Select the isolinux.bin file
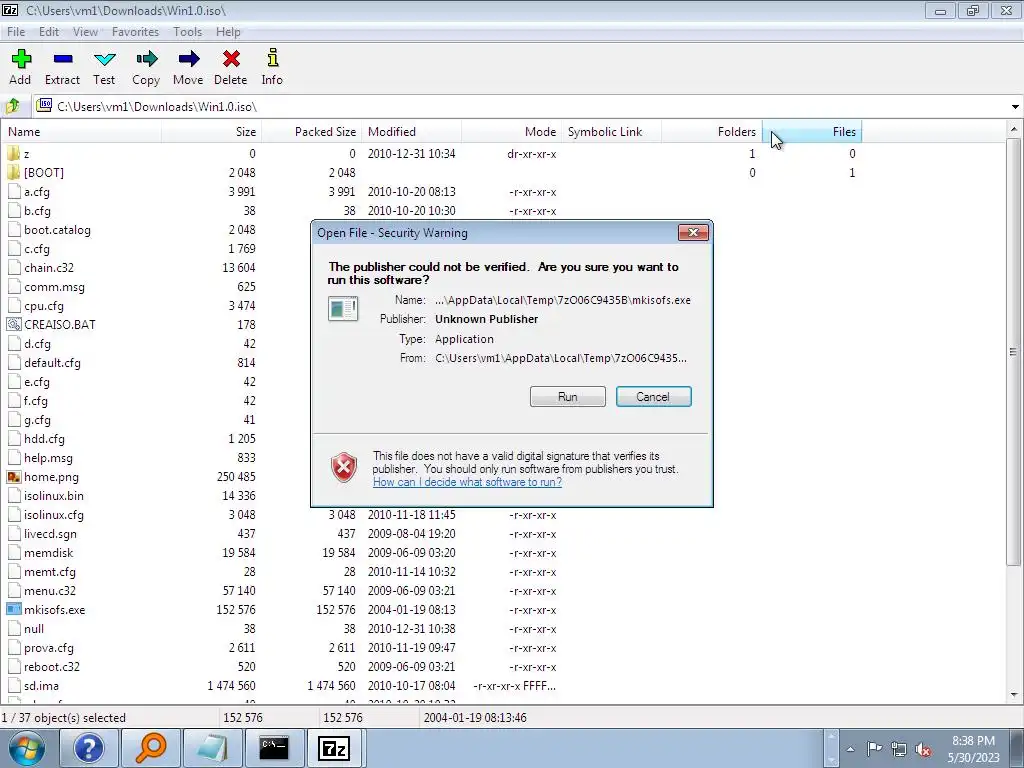 [x=54, y=496]
